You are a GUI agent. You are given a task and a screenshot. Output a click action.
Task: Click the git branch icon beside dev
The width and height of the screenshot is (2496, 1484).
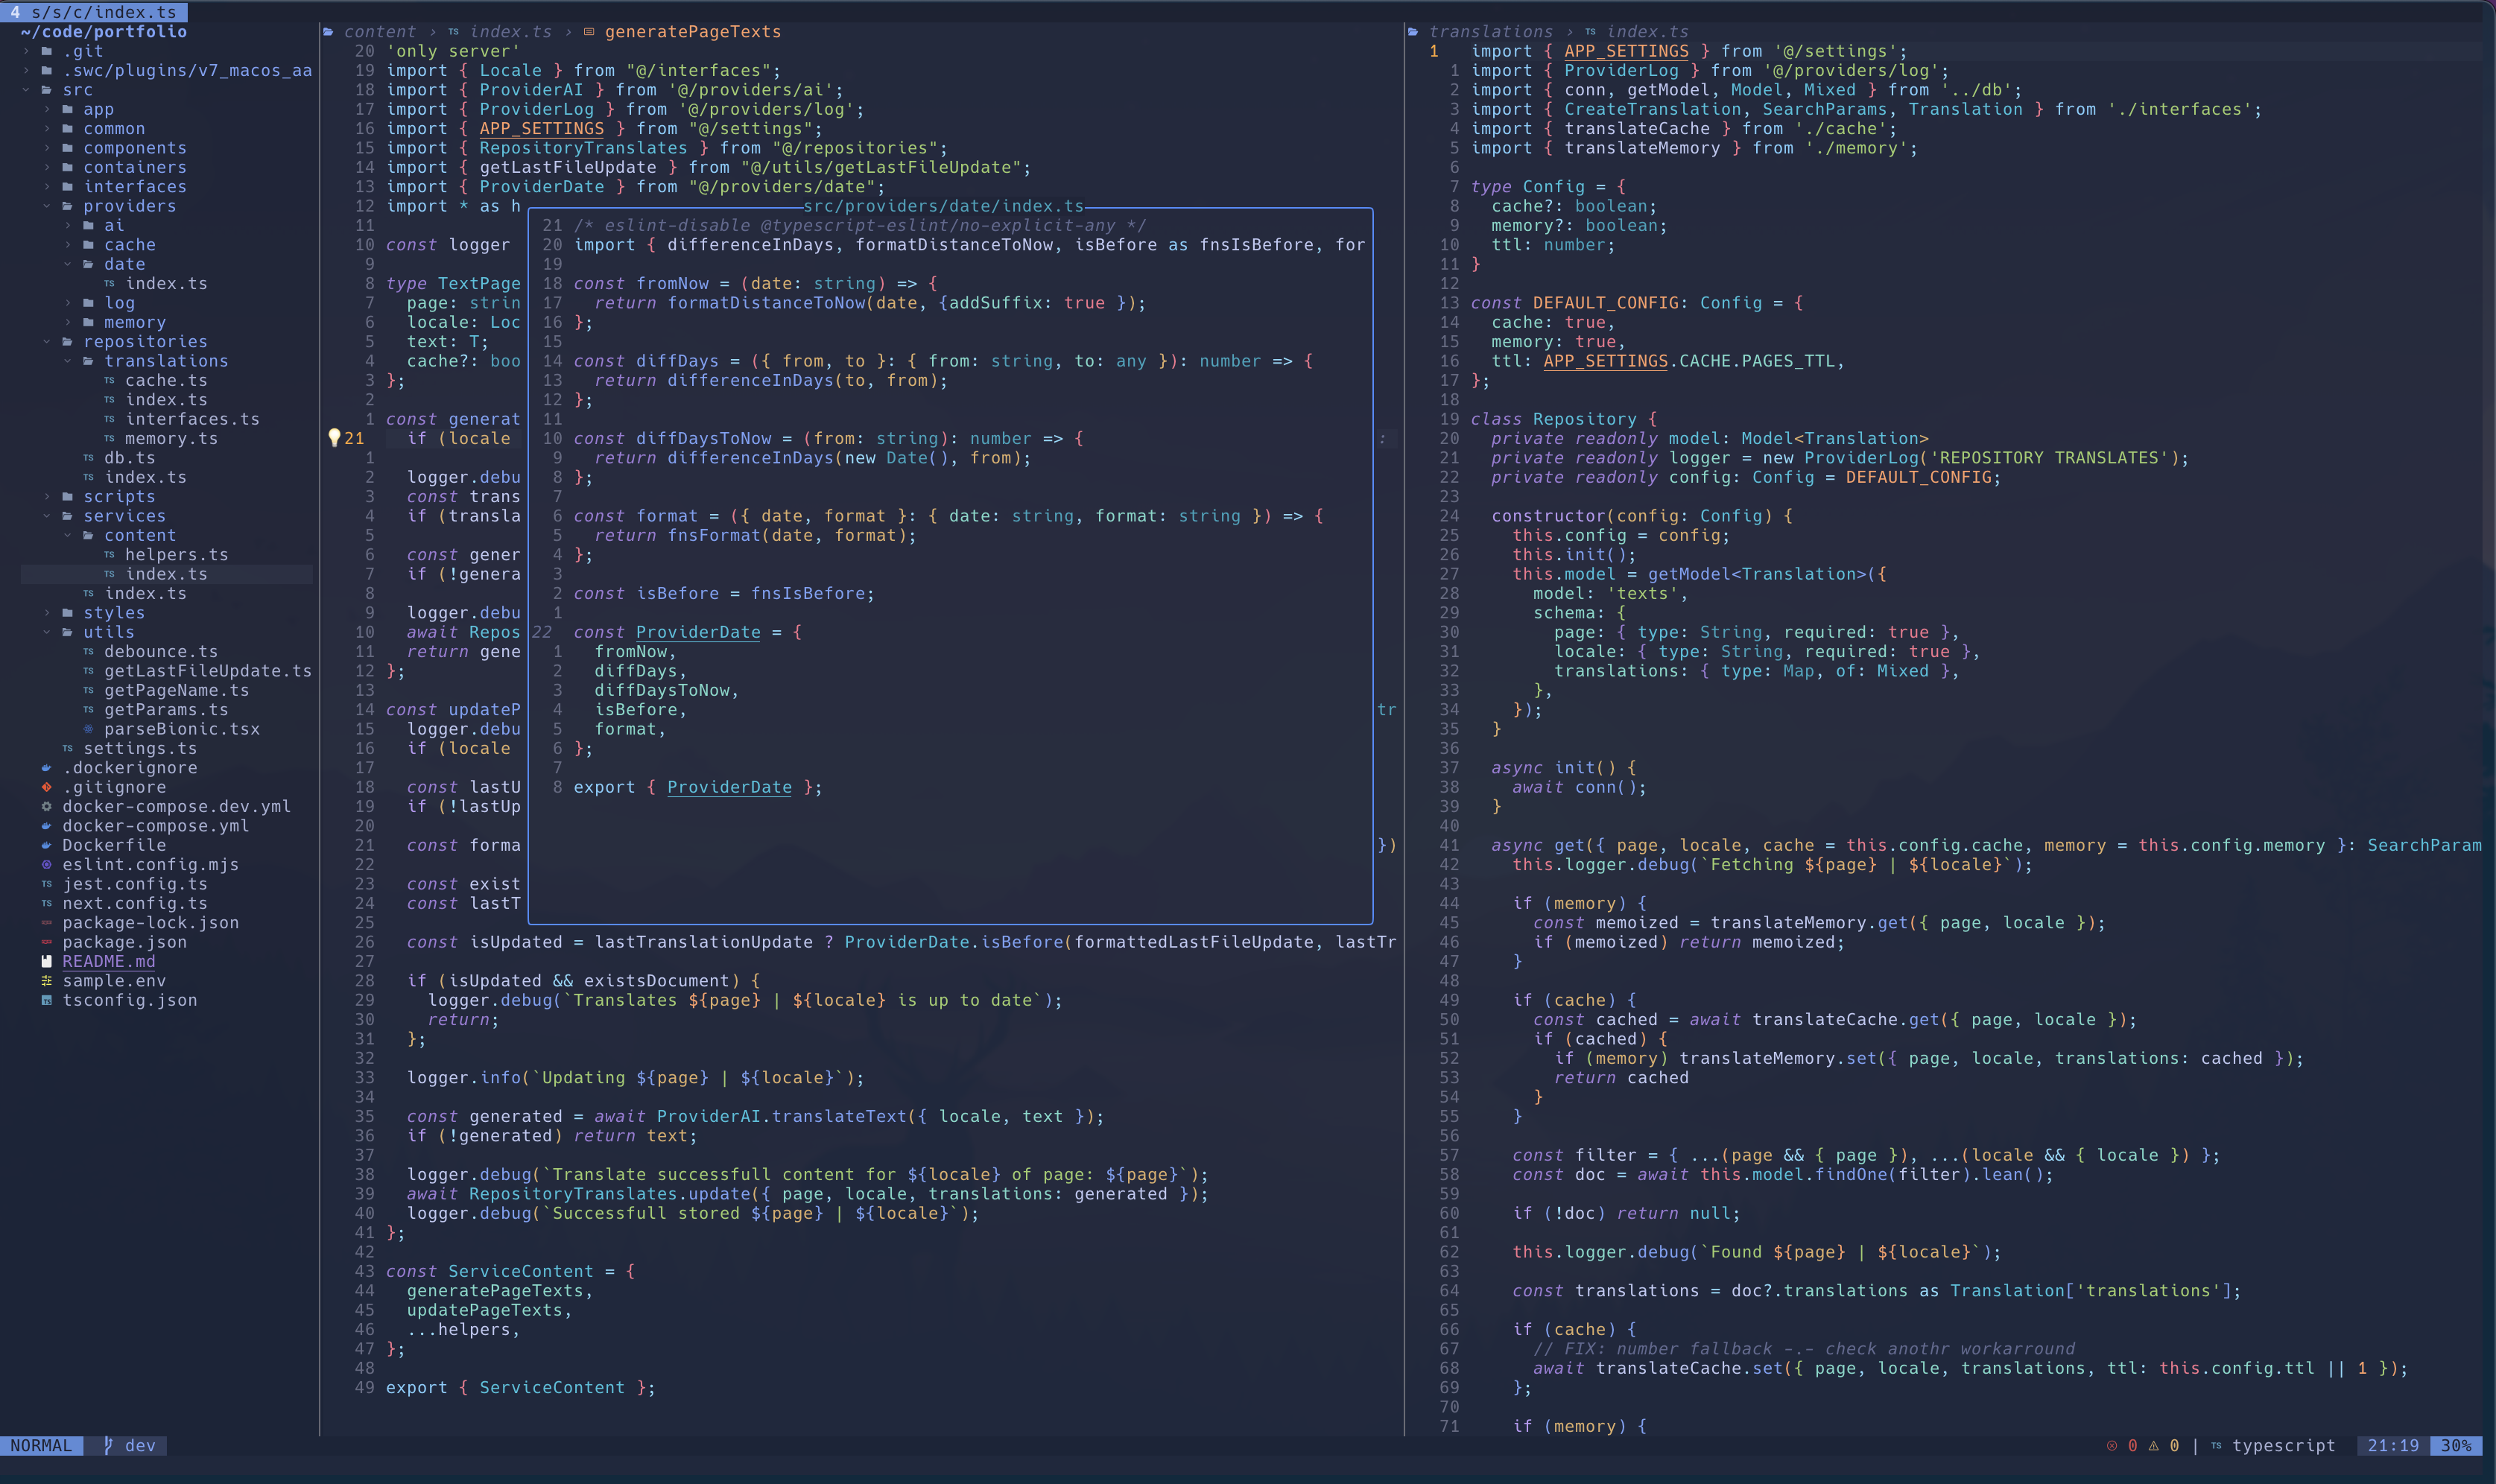coord(108,1446)
